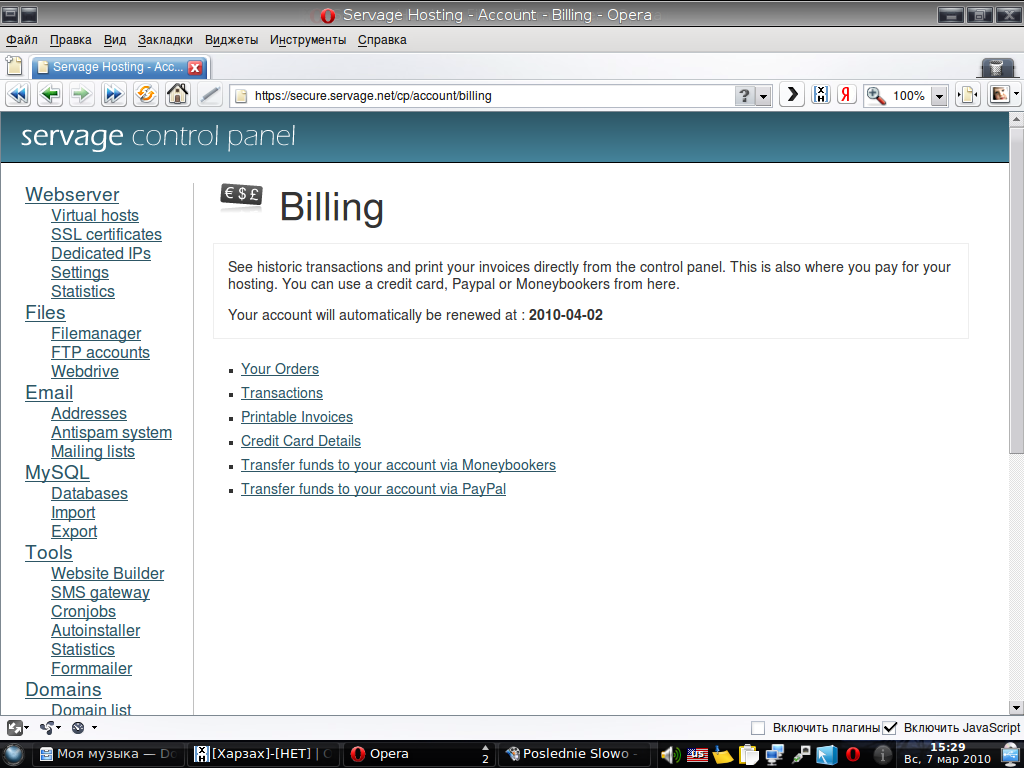Click the question mark security badge in address bar
Screen dimensions: 1024x768
(x=744, y=96)
